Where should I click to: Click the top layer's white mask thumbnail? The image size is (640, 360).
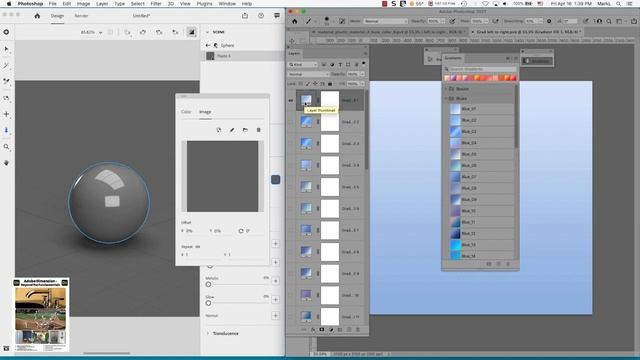tap(330, 100)
